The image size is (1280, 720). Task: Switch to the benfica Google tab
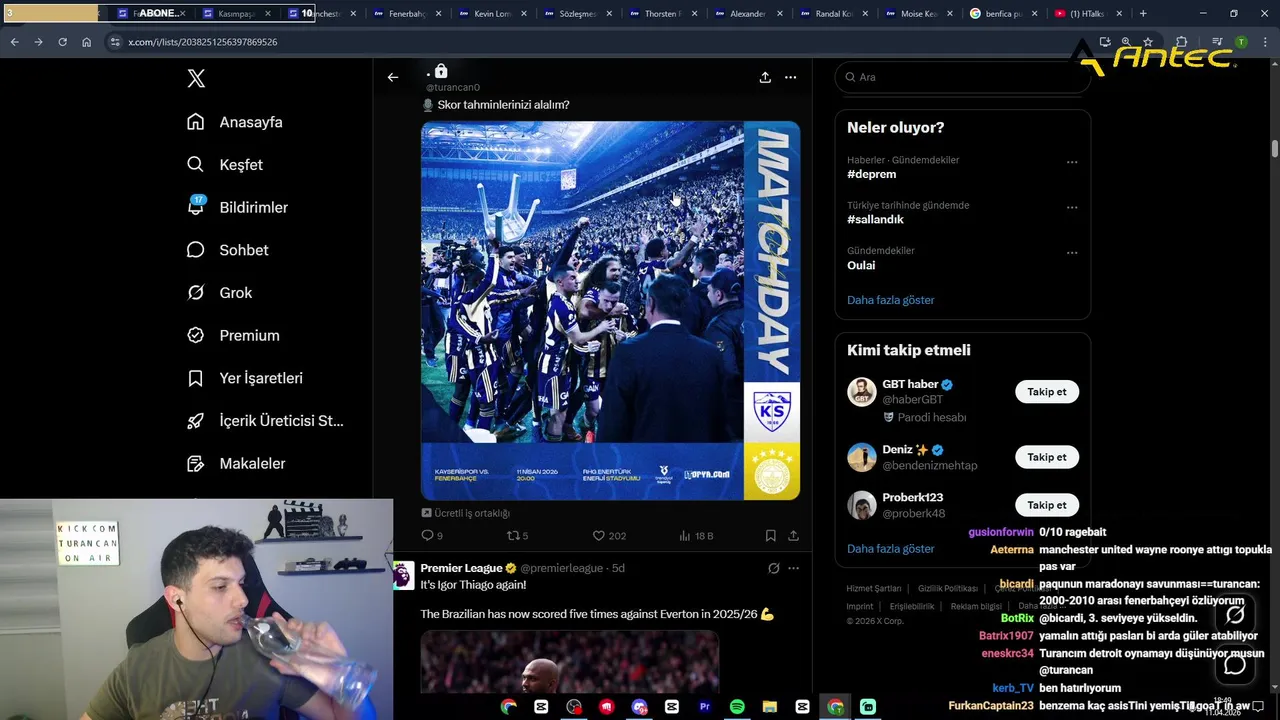[x=1004, y=14]
